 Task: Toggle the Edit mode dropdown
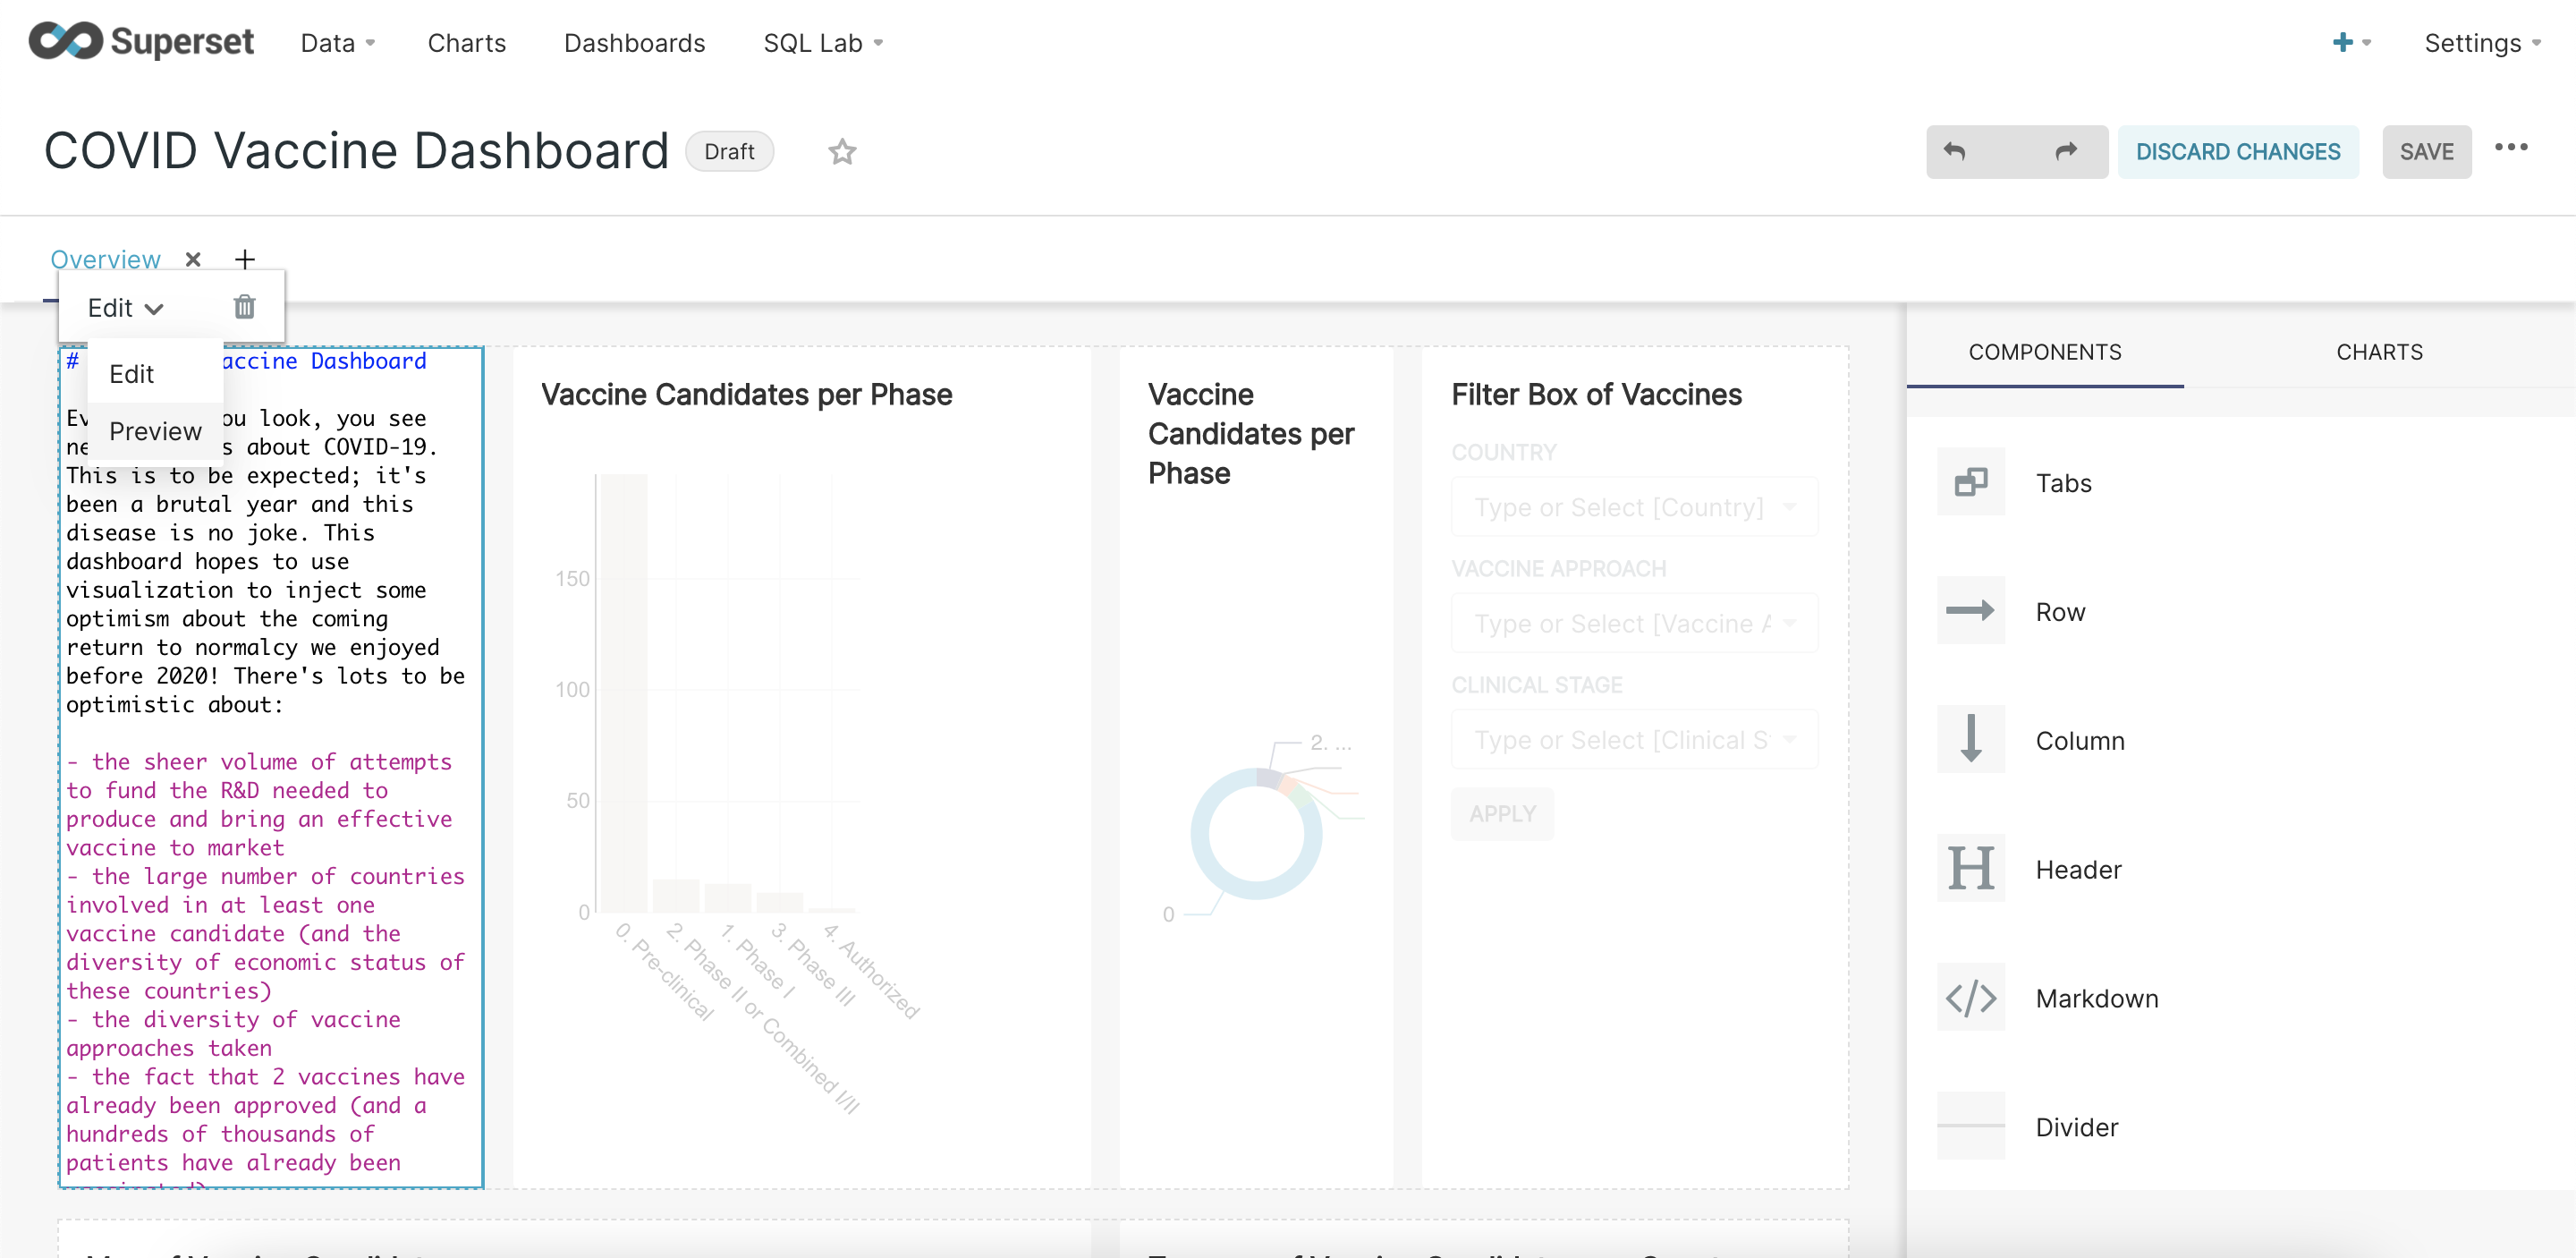[125, 308]
